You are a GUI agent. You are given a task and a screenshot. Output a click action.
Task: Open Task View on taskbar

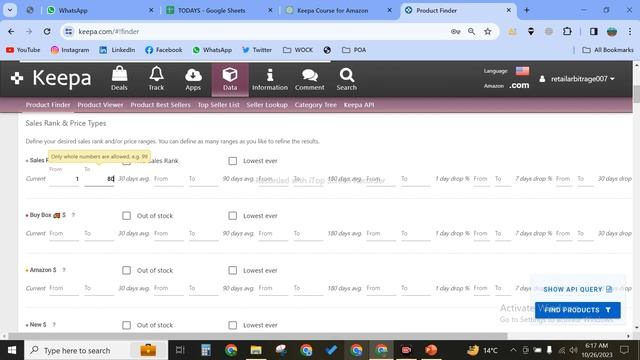(180, 350)
